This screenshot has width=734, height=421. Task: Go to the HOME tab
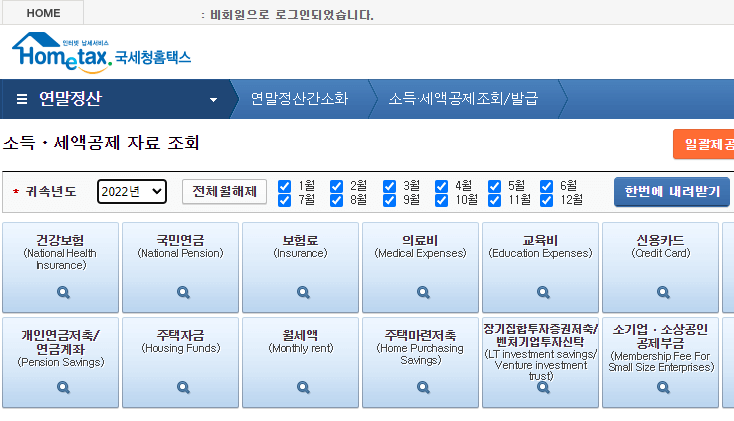click(43, 13)
